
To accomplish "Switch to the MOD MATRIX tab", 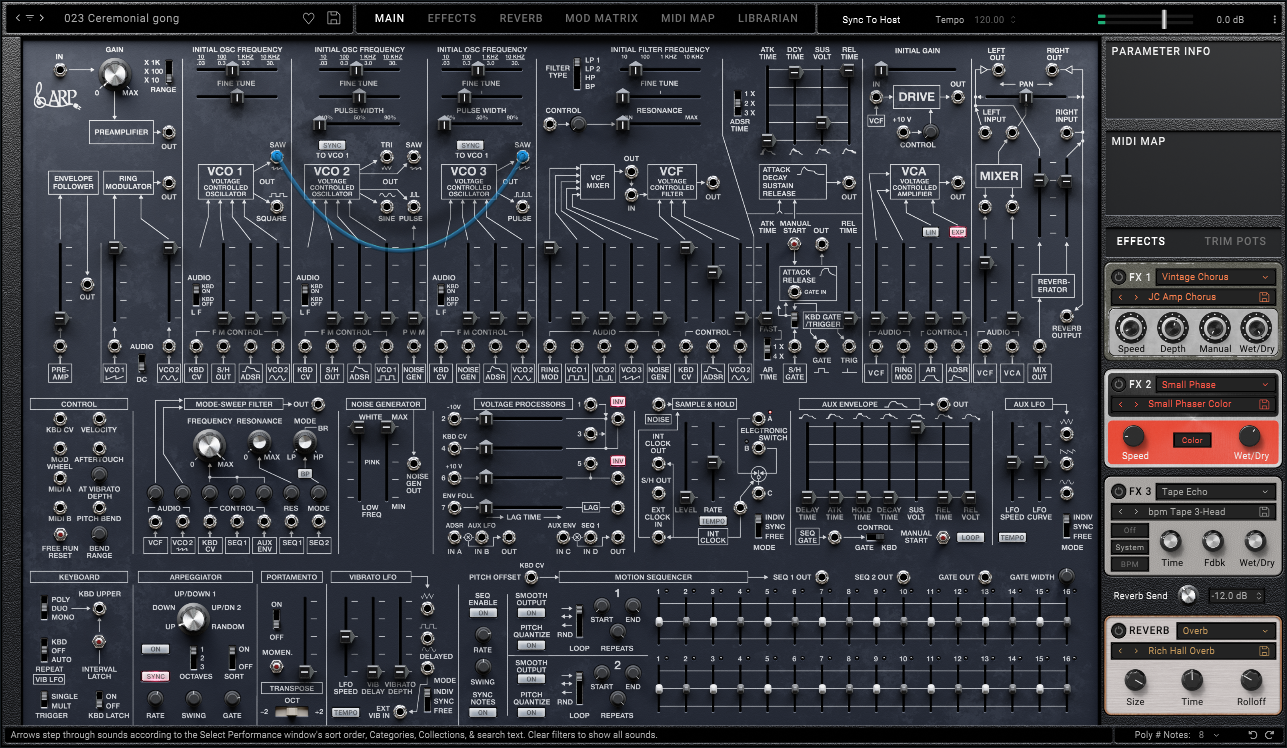I will pos(601,18).
